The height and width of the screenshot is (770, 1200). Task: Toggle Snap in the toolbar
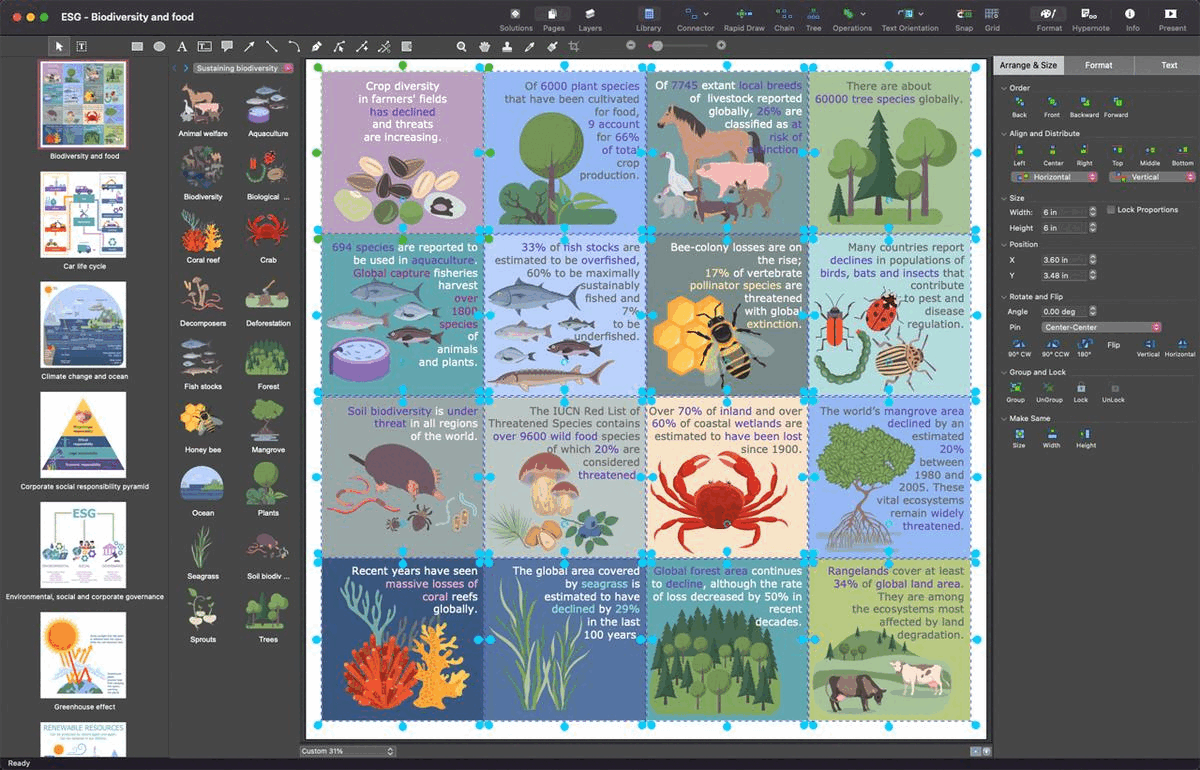(x=963, y=15)
